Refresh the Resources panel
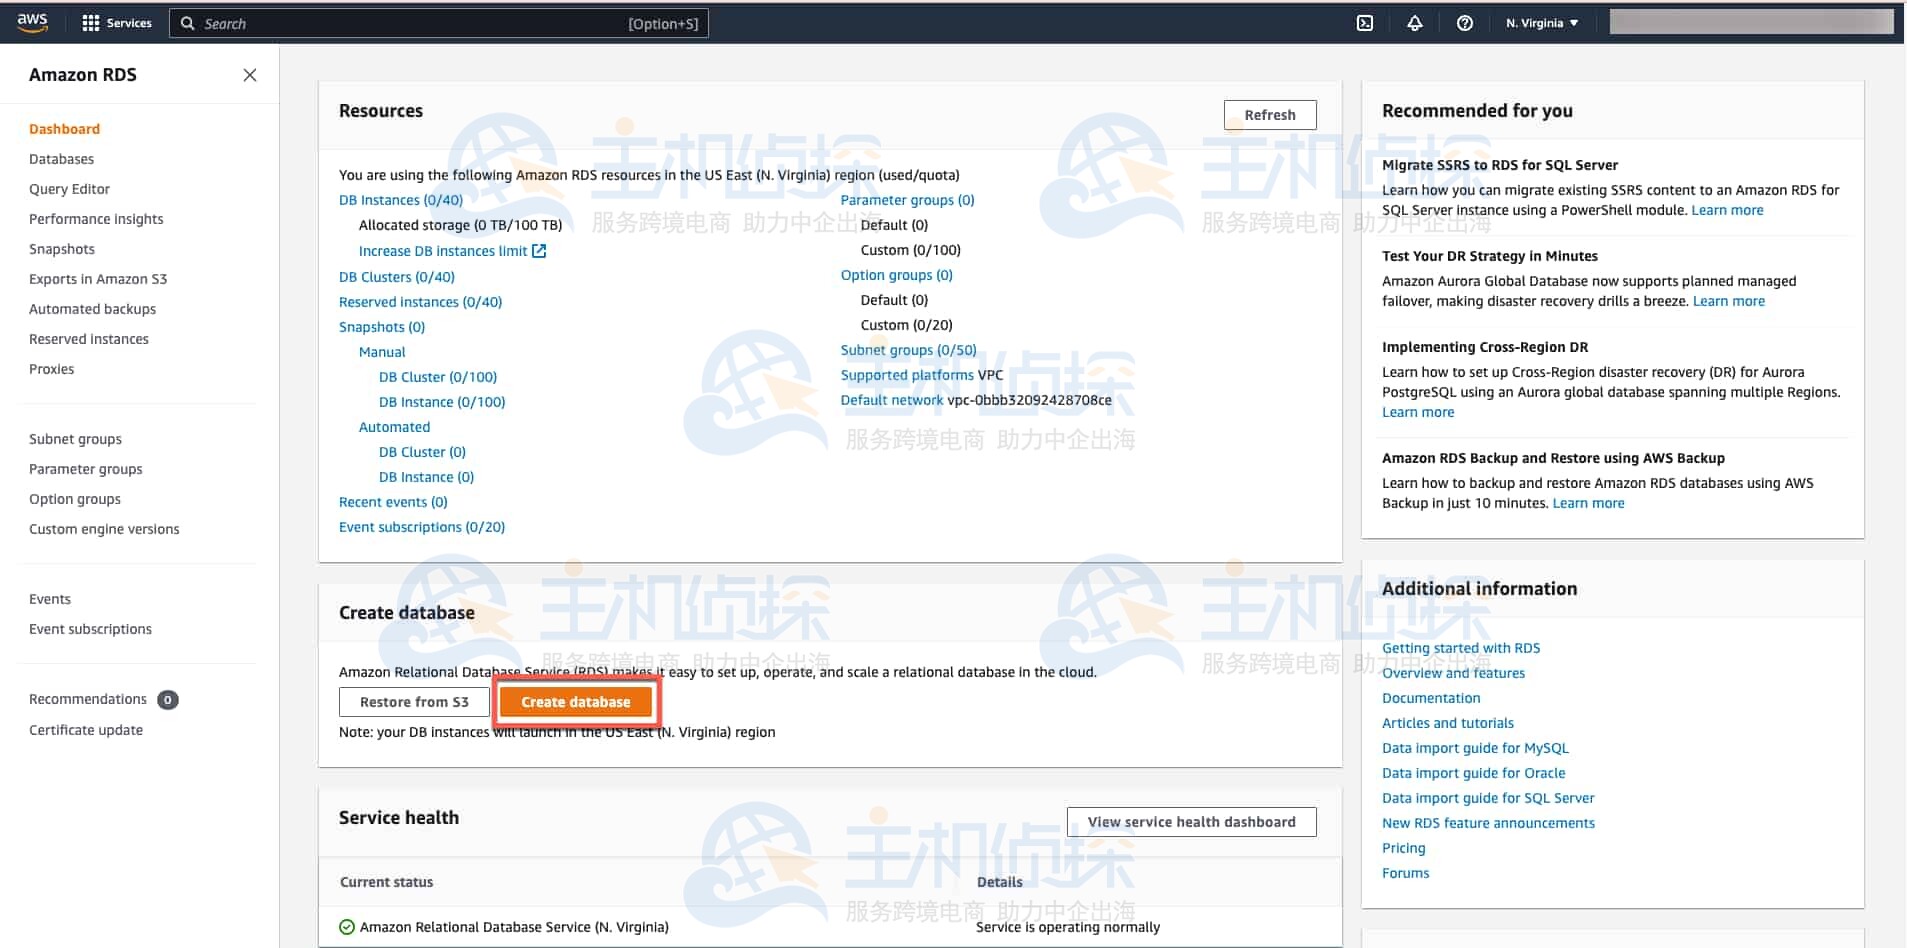This screenshot has height=948, width=1907. pyautogui.click(x=1269, y=115)
